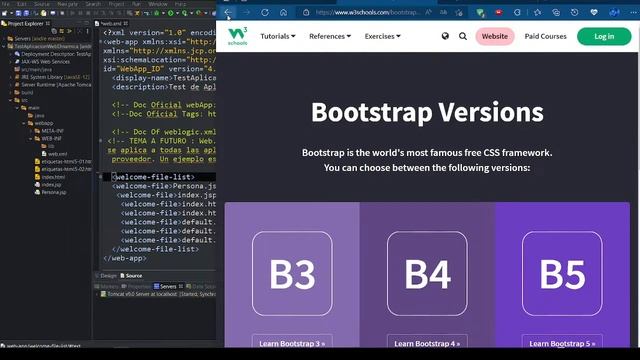Open browser Favorites star list
Image resolution: width=640 pixels, height=360 pixels.
pos(538,12)
